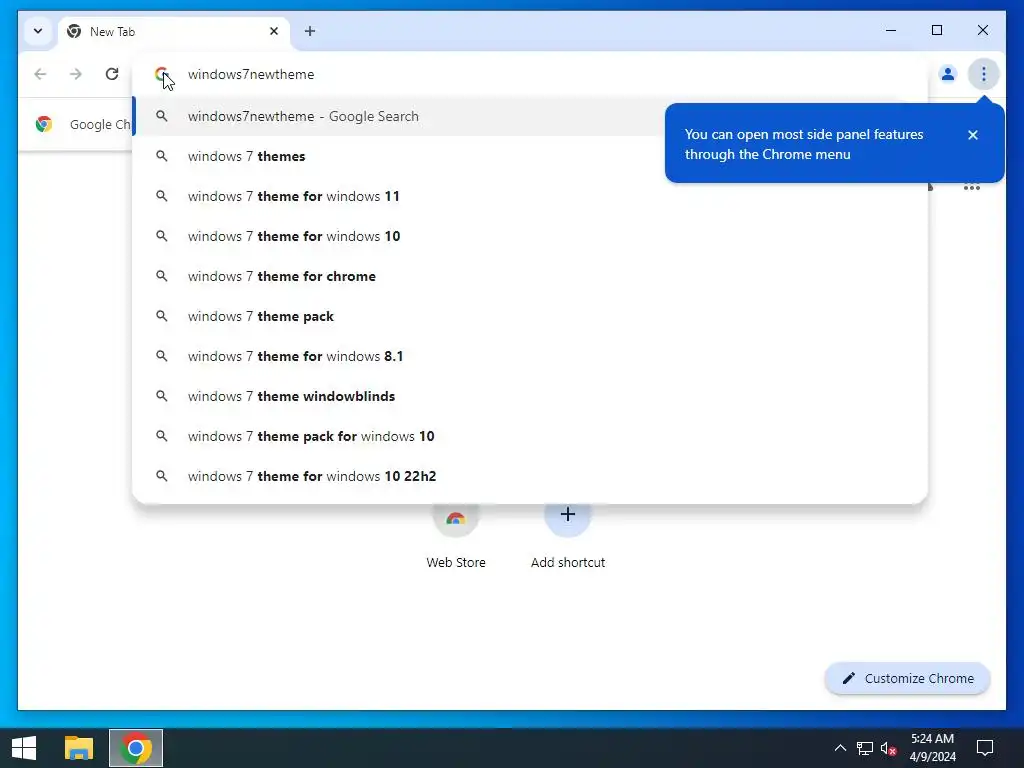Maximize the Chrome window
Viewport: 1024px width, 768px height.
[937, 30]
